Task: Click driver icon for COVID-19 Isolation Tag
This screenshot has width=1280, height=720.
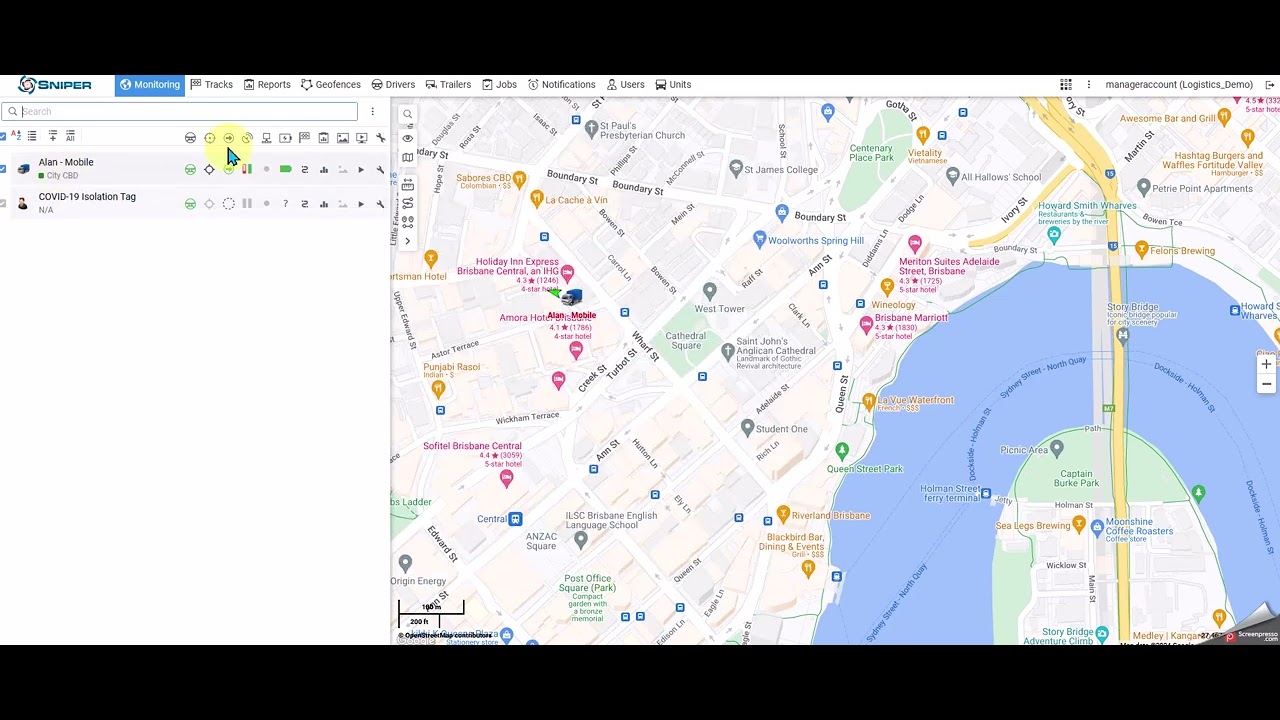Action: pos(190,204)
